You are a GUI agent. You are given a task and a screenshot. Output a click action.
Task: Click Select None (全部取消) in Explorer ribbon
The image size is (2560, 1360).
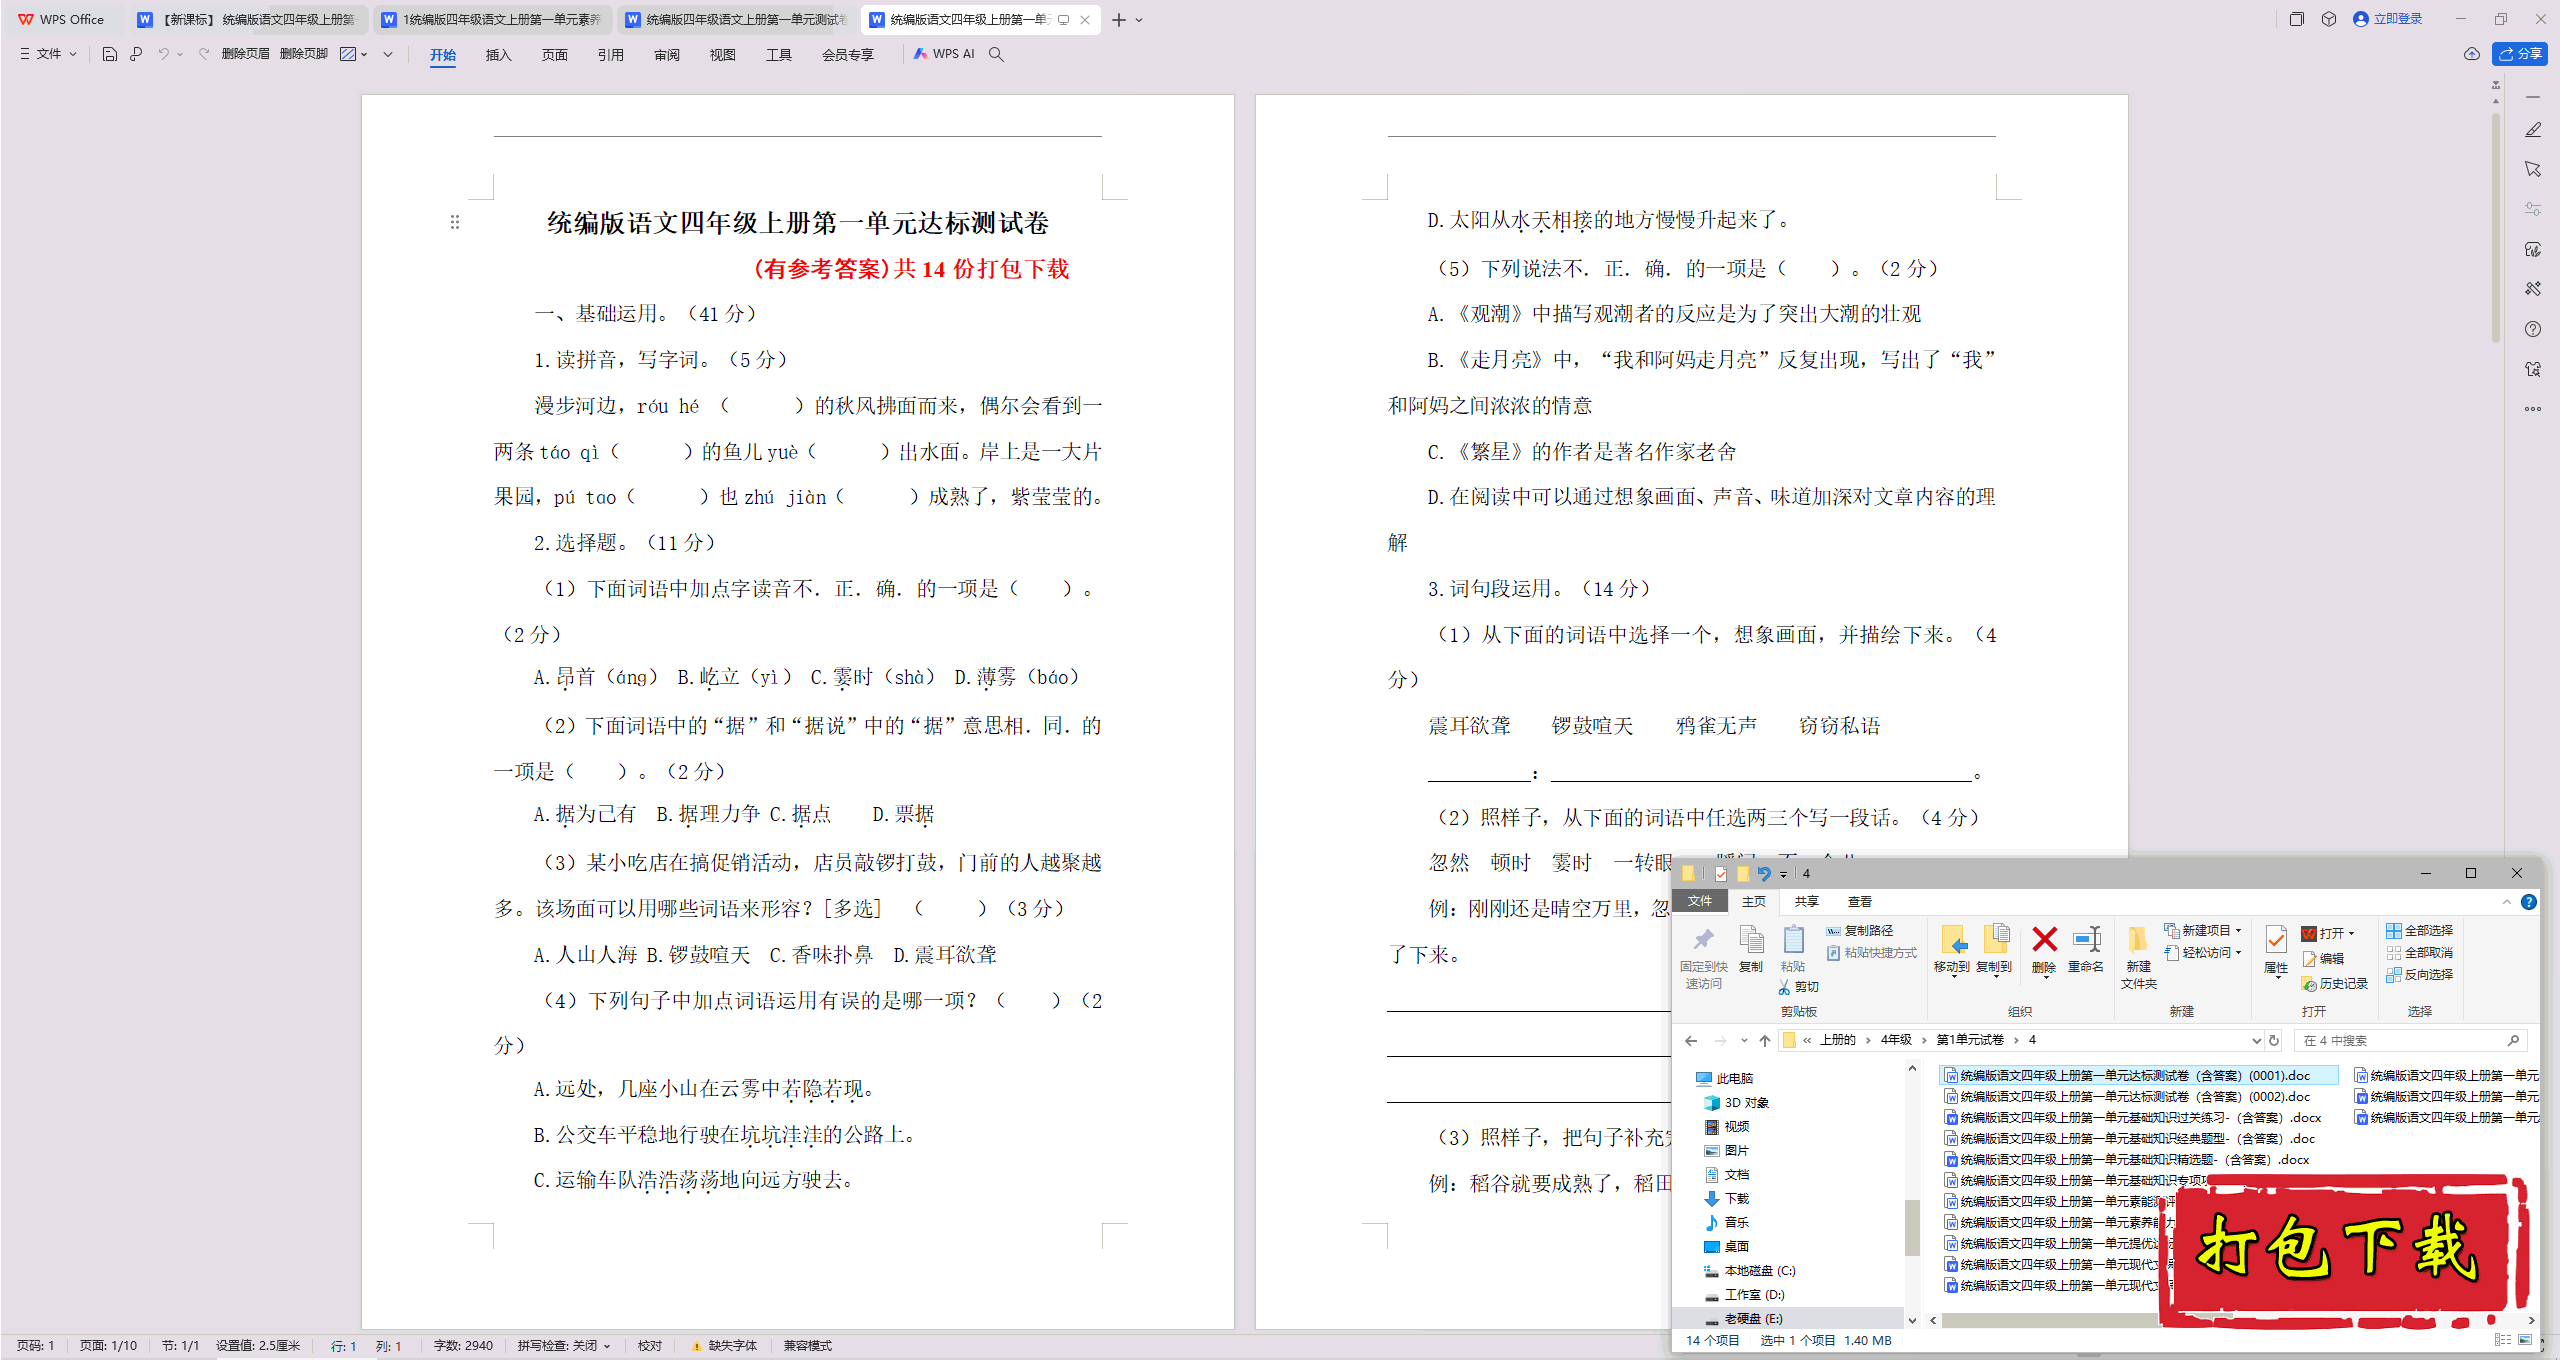click(2419, 953)
